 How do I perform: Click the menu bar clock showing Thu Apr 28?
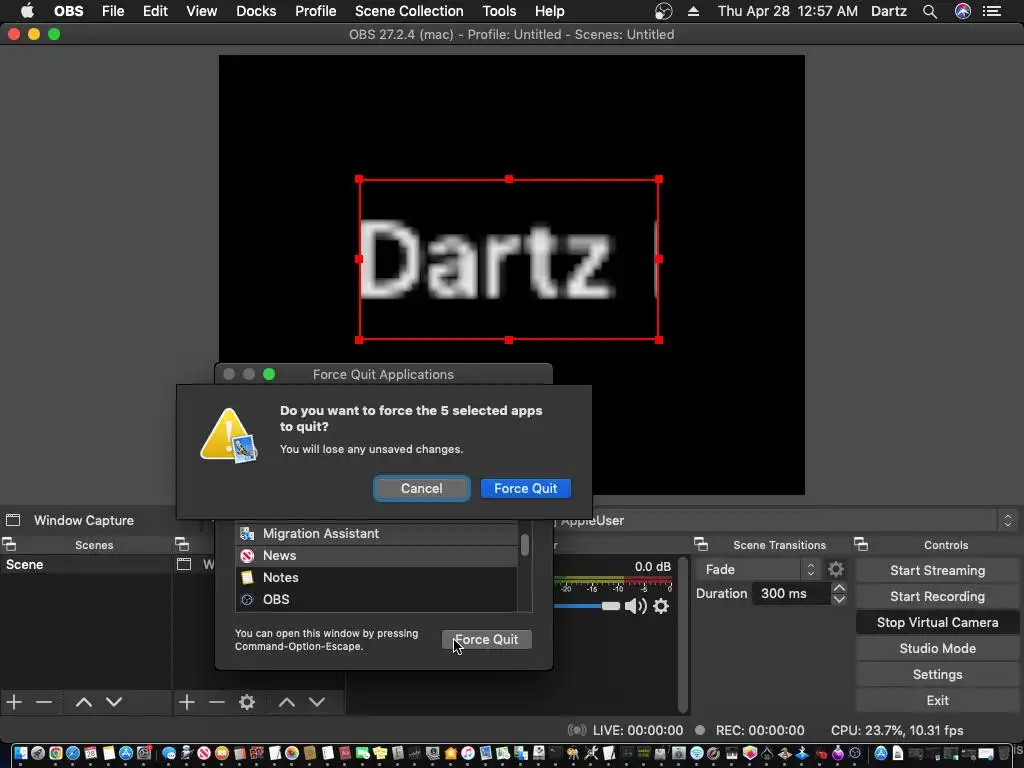(x=787, y=11)
